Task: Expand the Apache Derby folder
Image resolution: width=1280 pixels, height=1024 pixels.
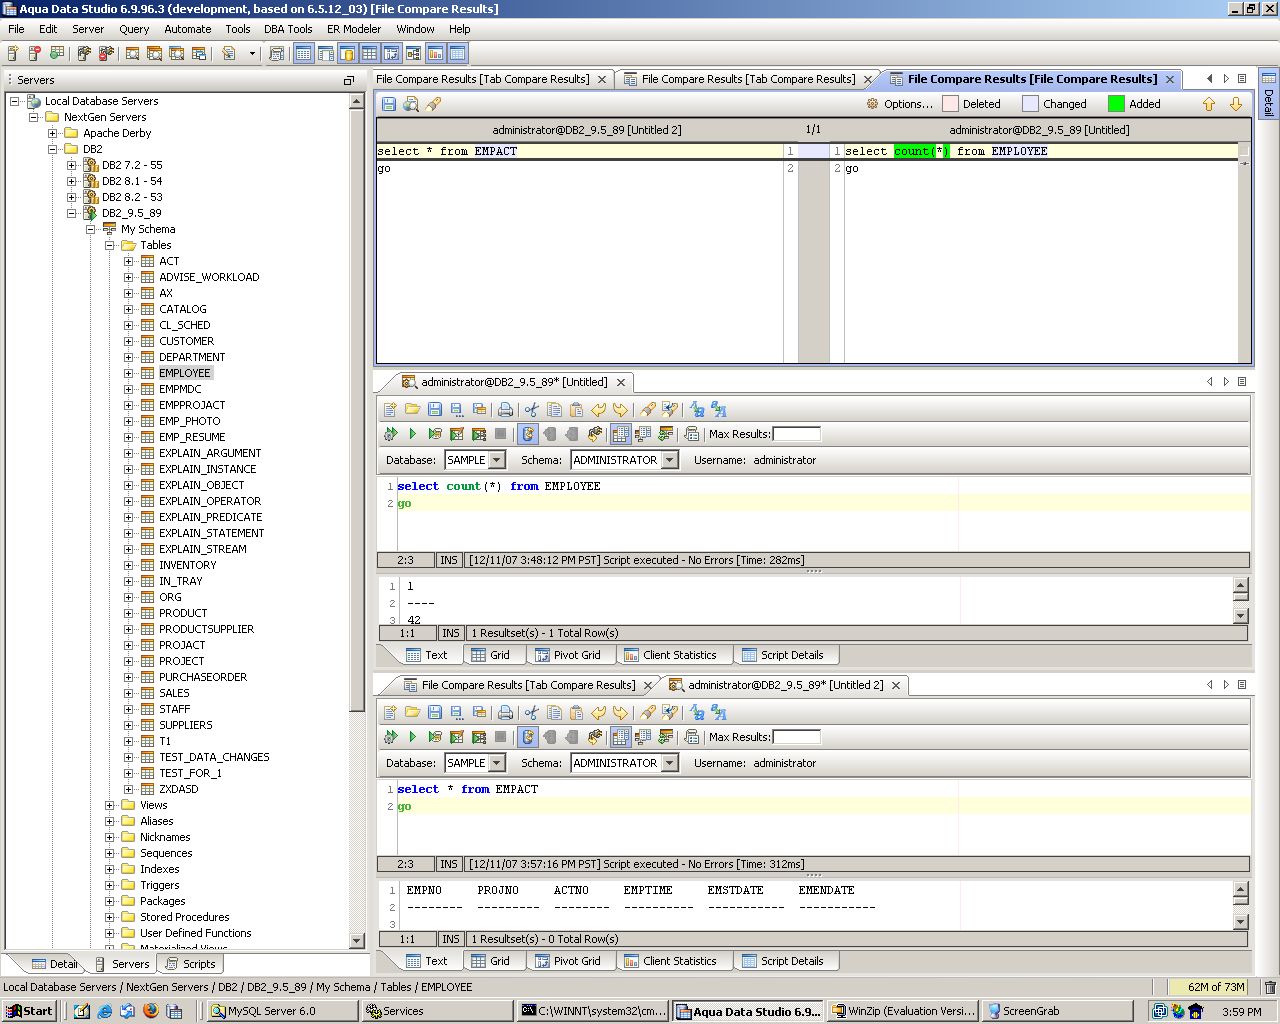Action: point(52,133)
